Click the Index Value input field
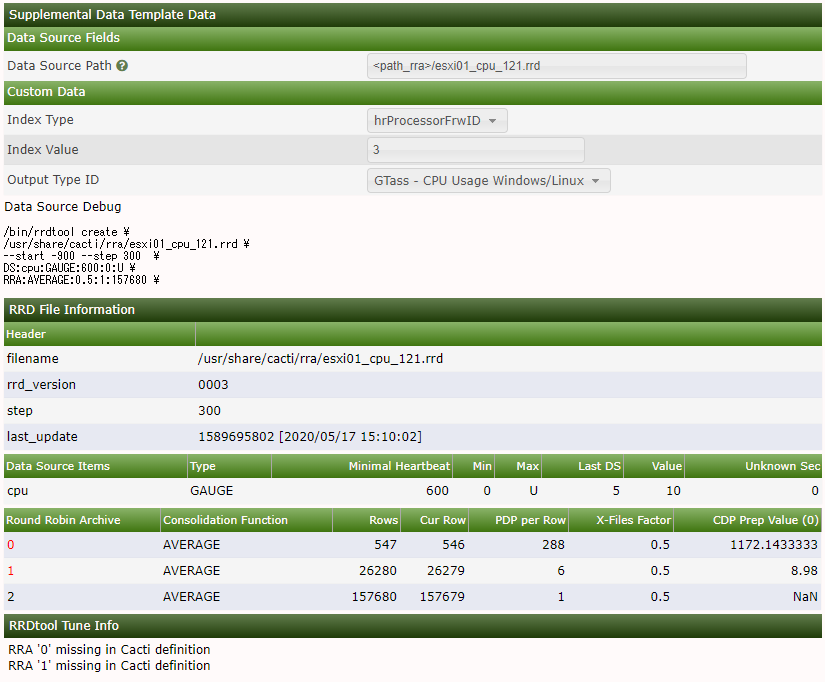825x682 pixels. click(x=475, y=150)
